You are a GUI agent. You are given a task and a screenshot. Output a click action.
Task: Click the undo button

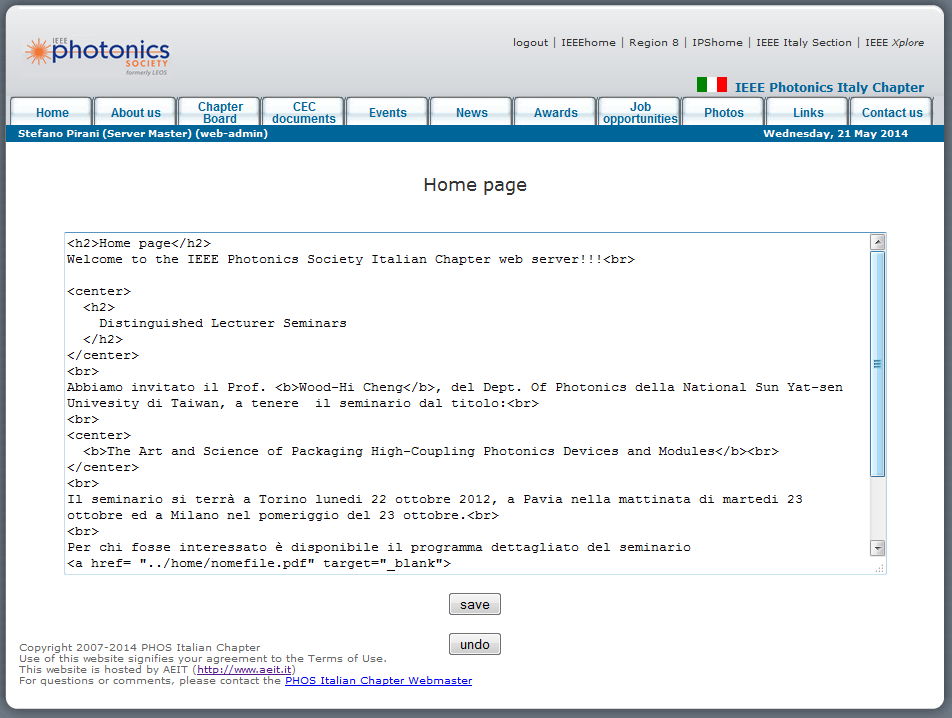click(475, 644)
